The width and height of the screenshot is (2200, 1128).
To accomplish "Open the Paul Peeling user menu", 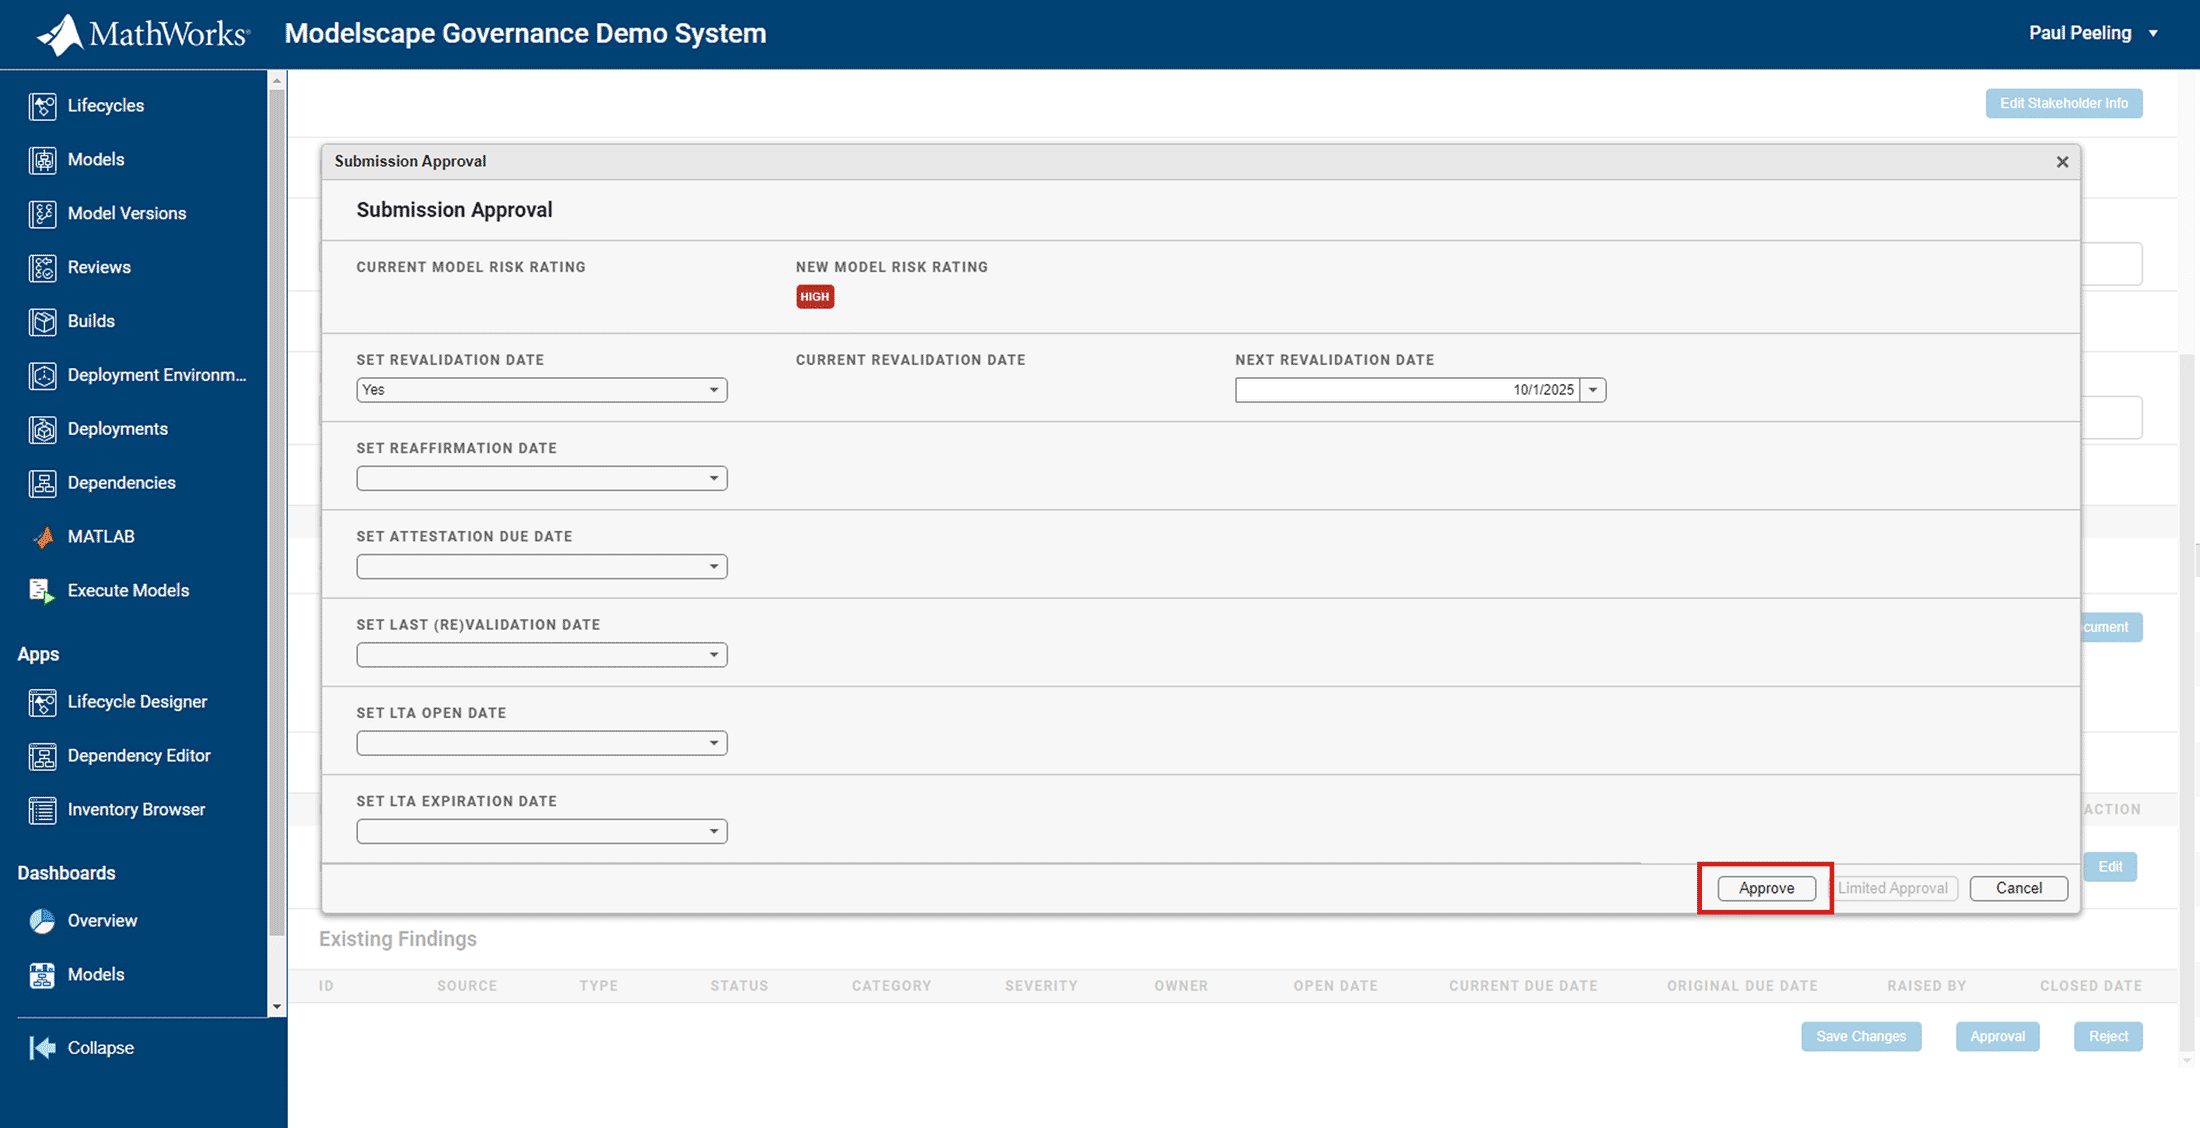I will coord(2092,33).
